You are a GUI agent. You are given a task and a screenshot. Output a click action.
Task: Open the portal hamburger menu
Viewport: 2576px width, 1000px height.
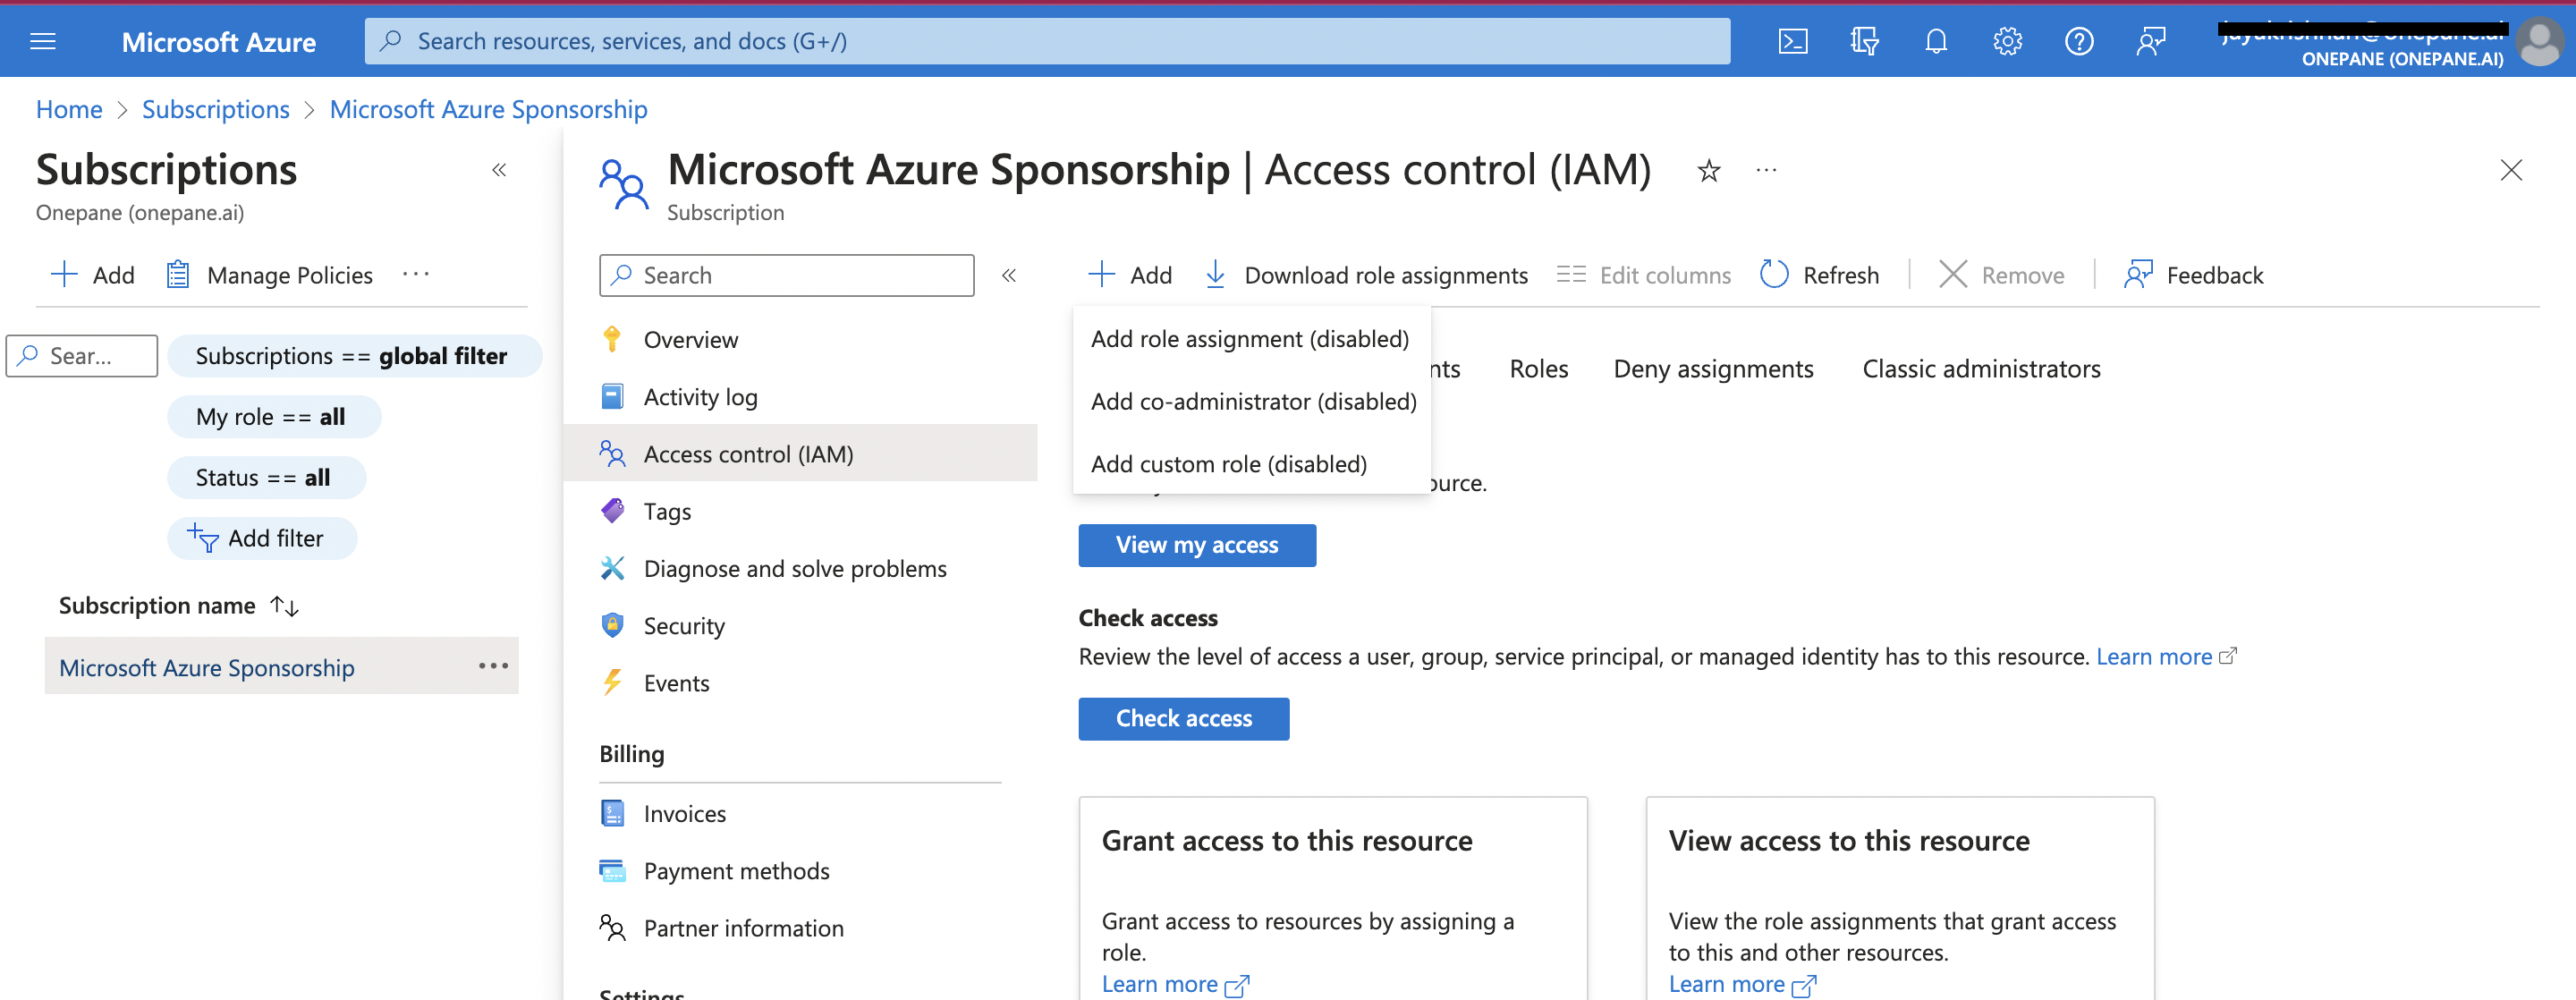click(43, 41)
